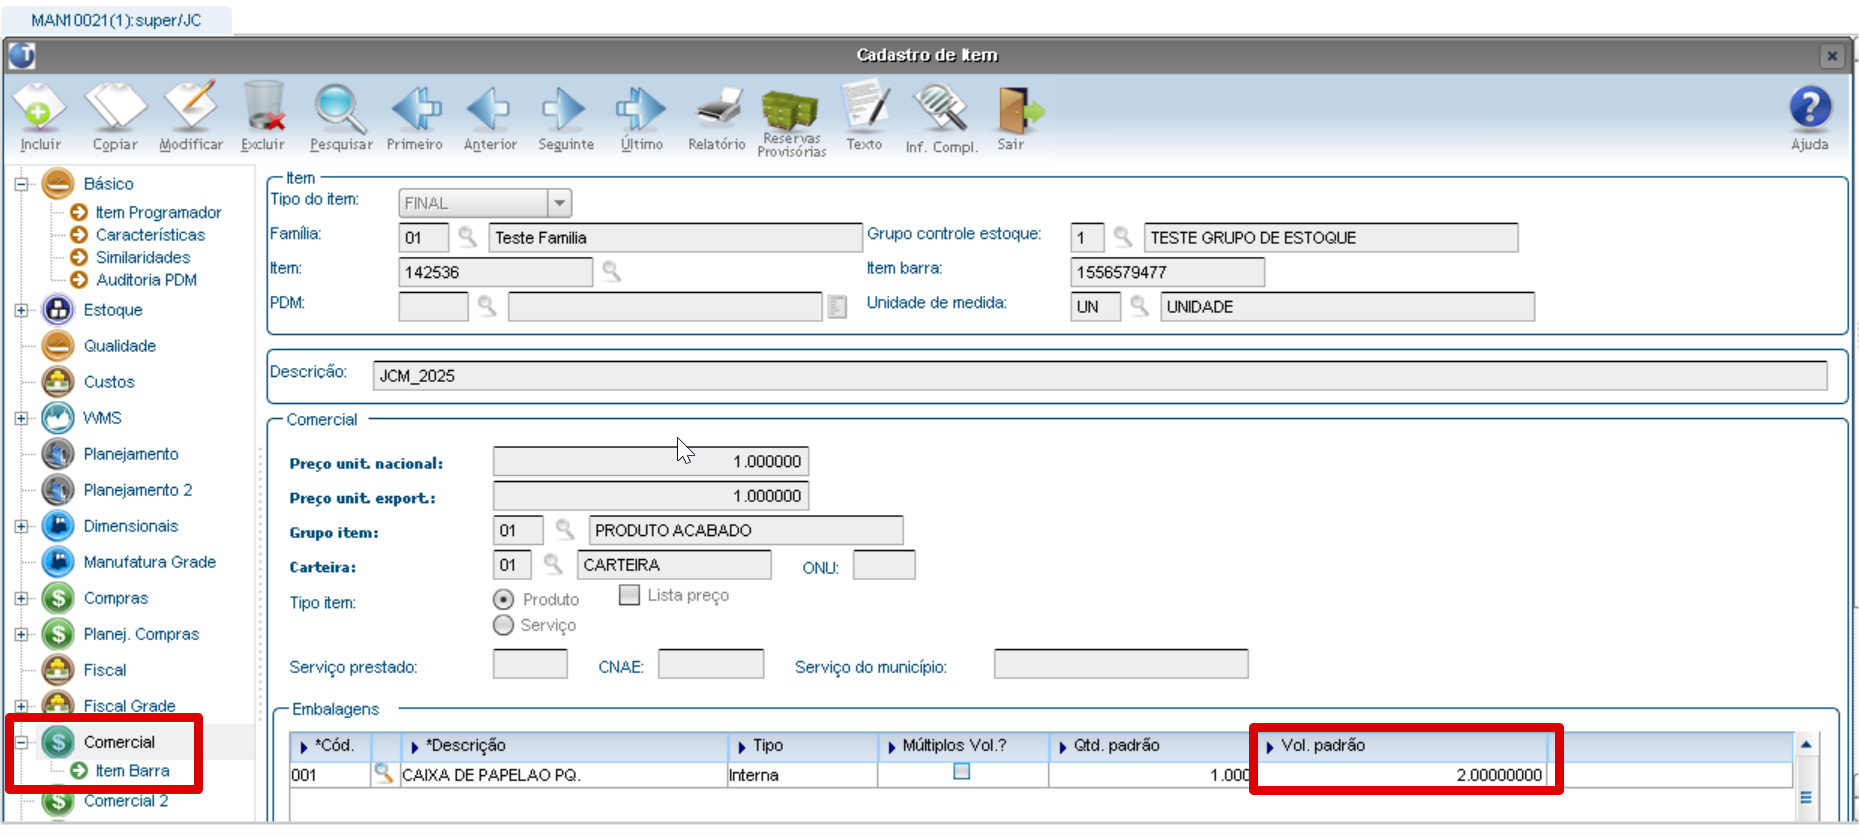
Task: Open the Ajuda help icon
Action: click(x=1810, y=107)
